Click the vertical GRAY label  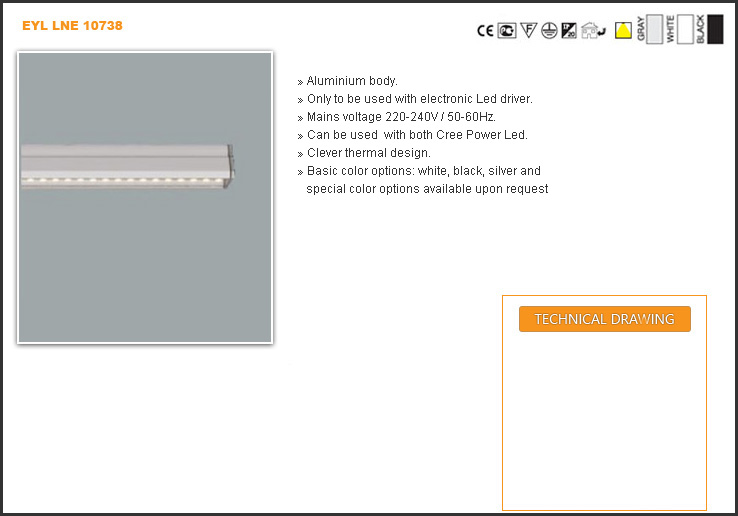[641, 29]
